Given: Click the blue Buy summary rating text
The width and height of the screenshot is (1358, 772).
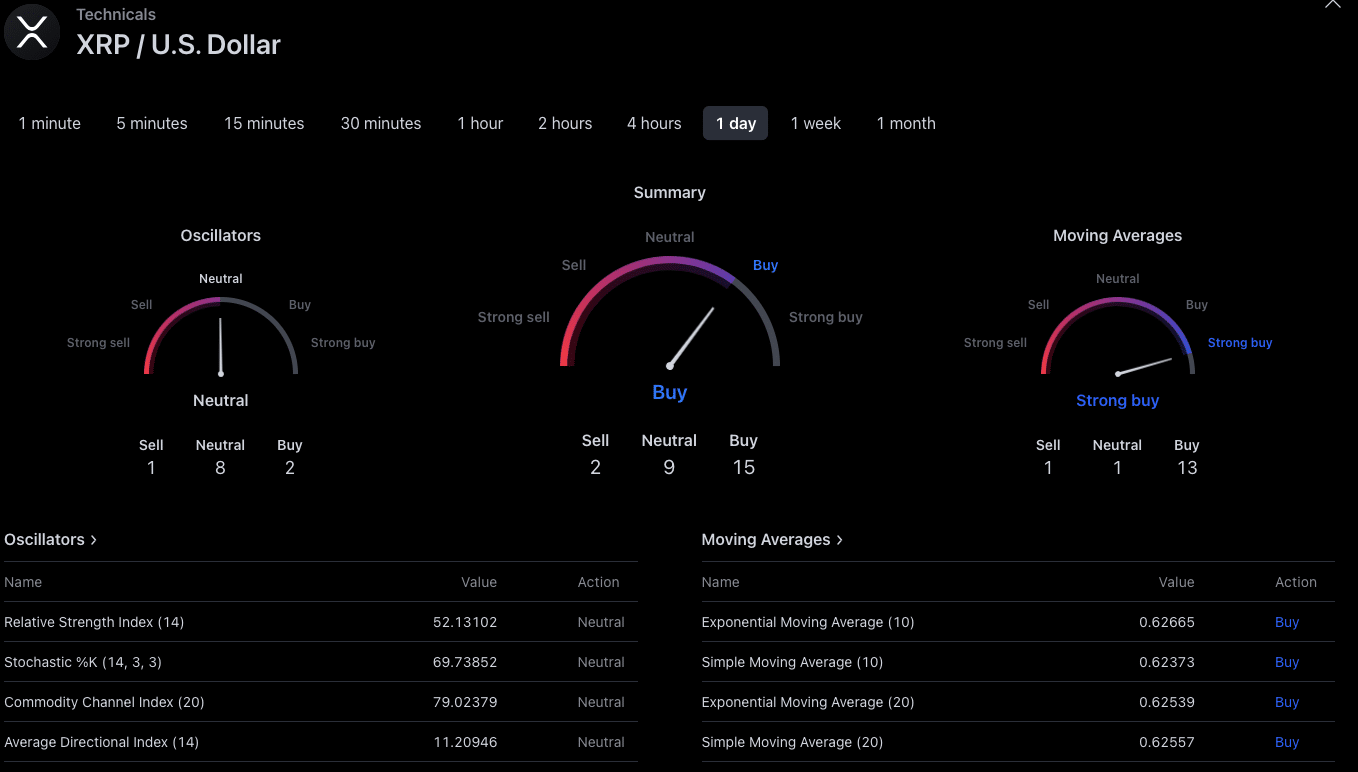Looking at the screenshot, I should click(x=670, y=392).
